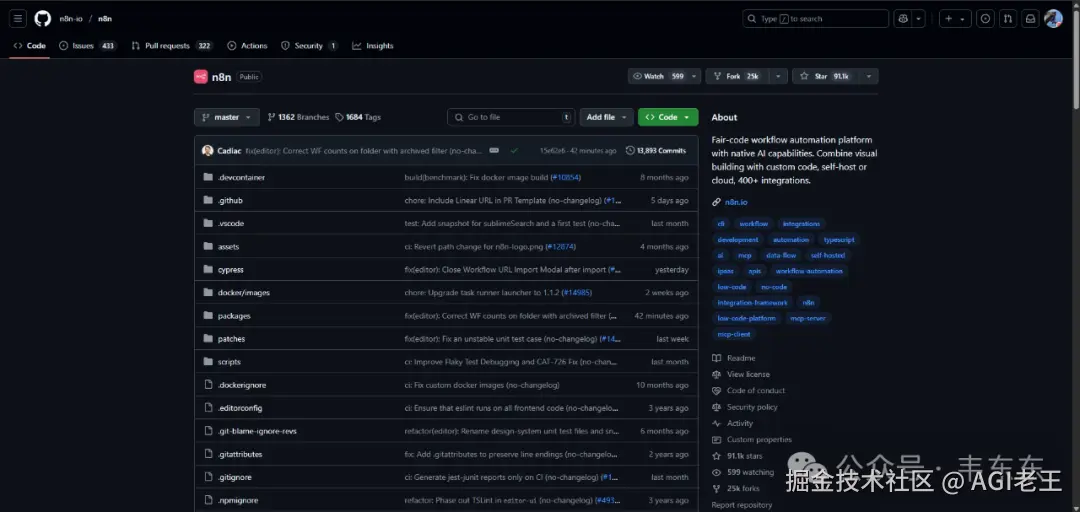Visit the n8n.io website link
1080x512 pixels.
[x=736, y=202]
